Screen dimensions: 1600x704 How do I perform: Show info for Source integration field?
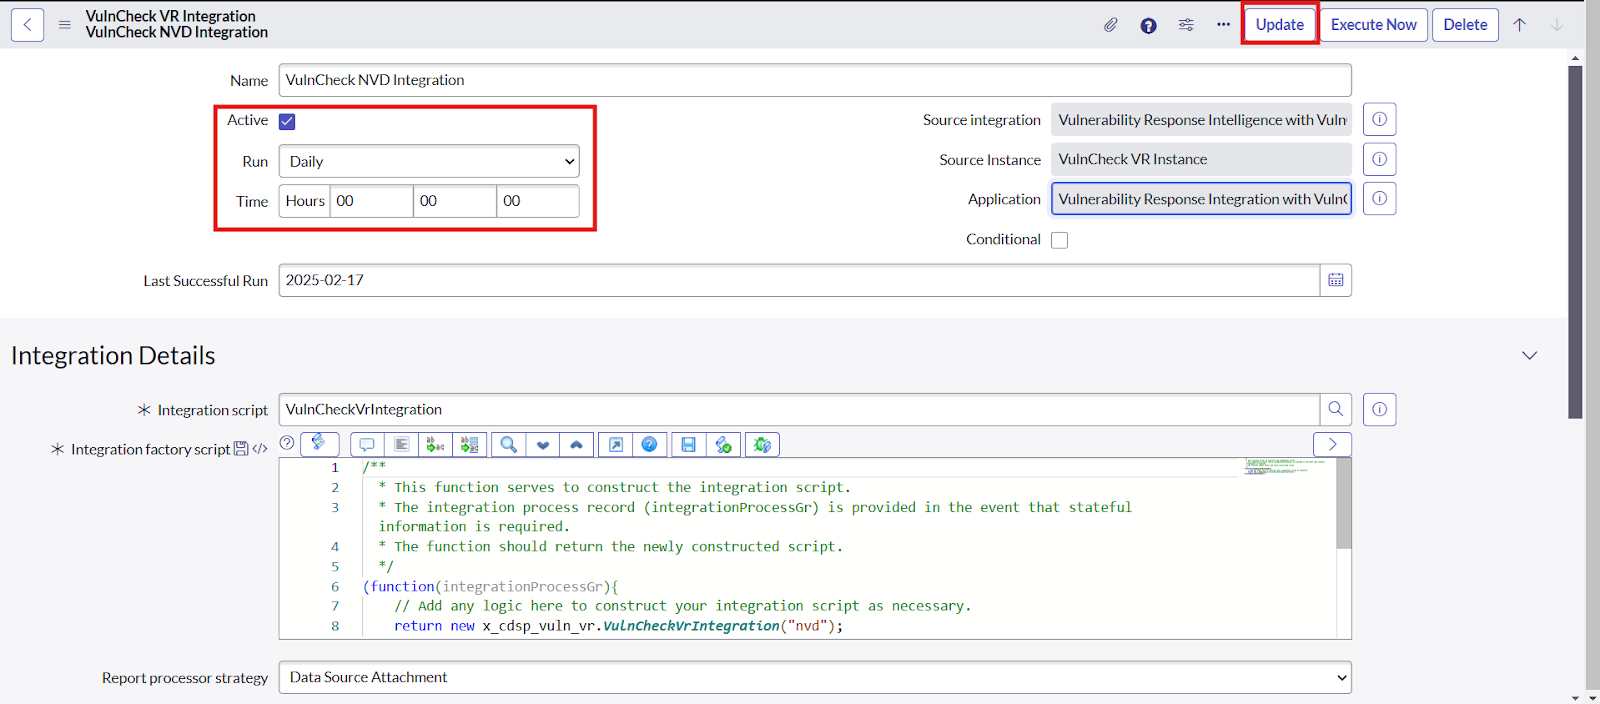[x=1379, y=119]
